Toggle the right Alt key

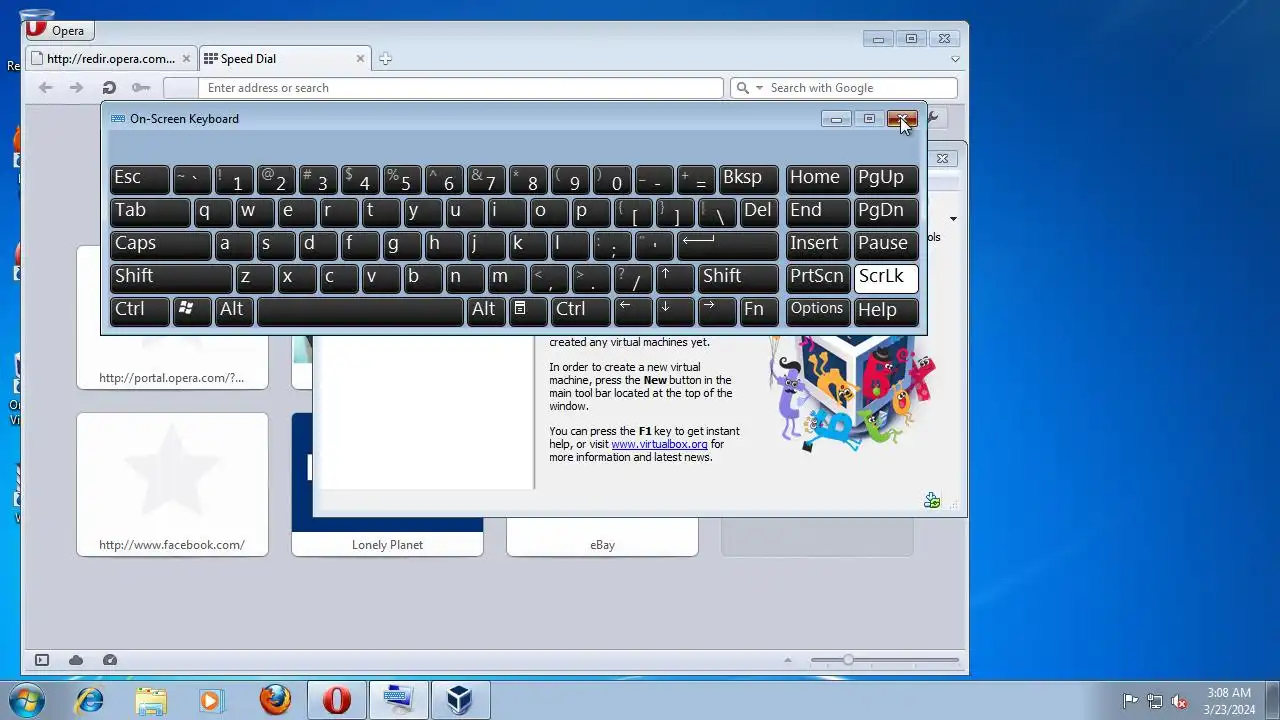click(x=486, y=310)
